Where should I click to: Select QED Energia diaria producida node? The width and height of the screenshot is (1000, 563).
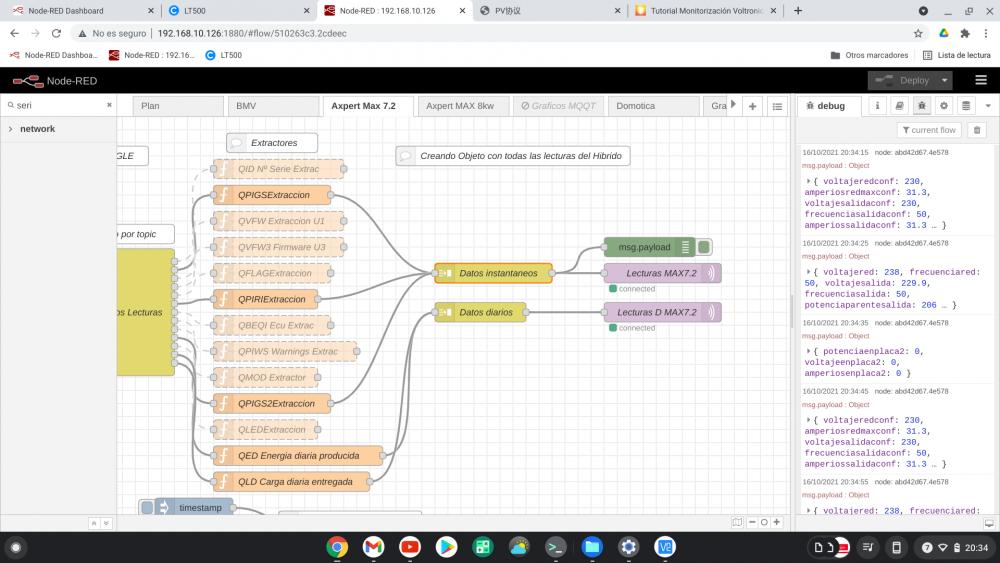click(298, 456)
